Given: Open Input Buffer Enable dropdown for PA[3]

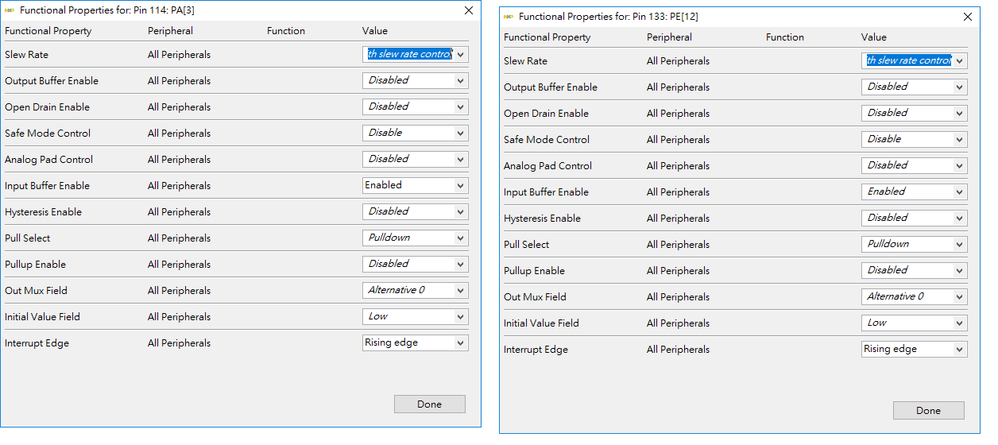Looking at the screenshot, I should point(460,186).
